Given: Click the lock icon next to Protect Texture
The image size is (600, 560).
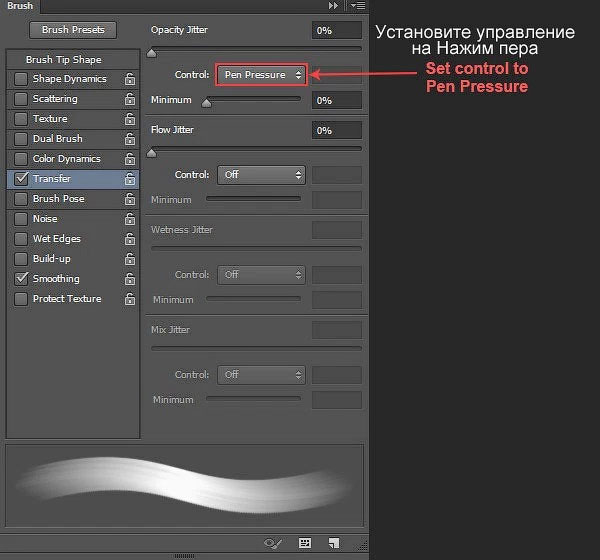Looking at the screenshot, I should (130, 299).
